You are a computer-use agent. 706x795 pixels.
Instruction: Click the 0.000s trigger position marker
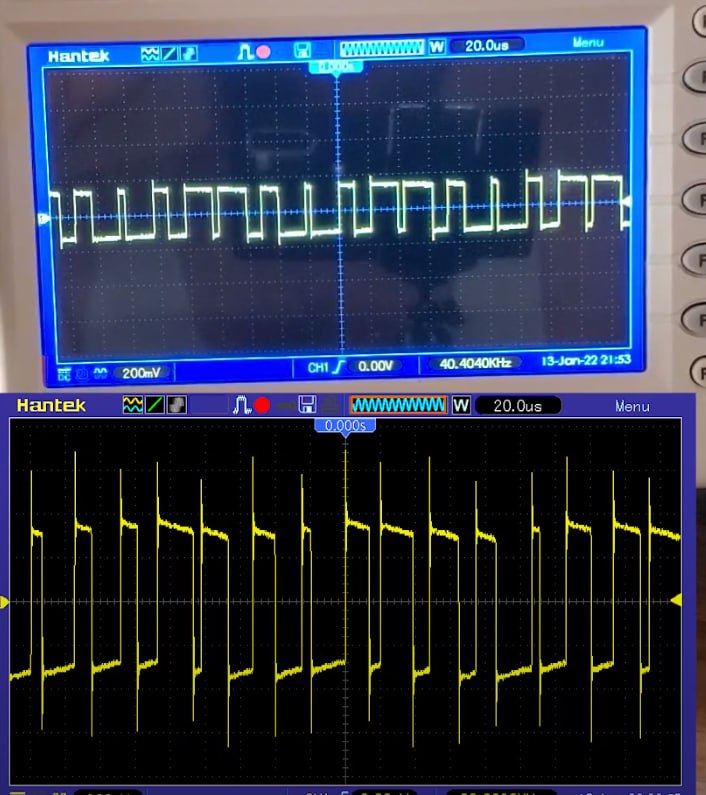pyautogui.click(x=345, y=426)
